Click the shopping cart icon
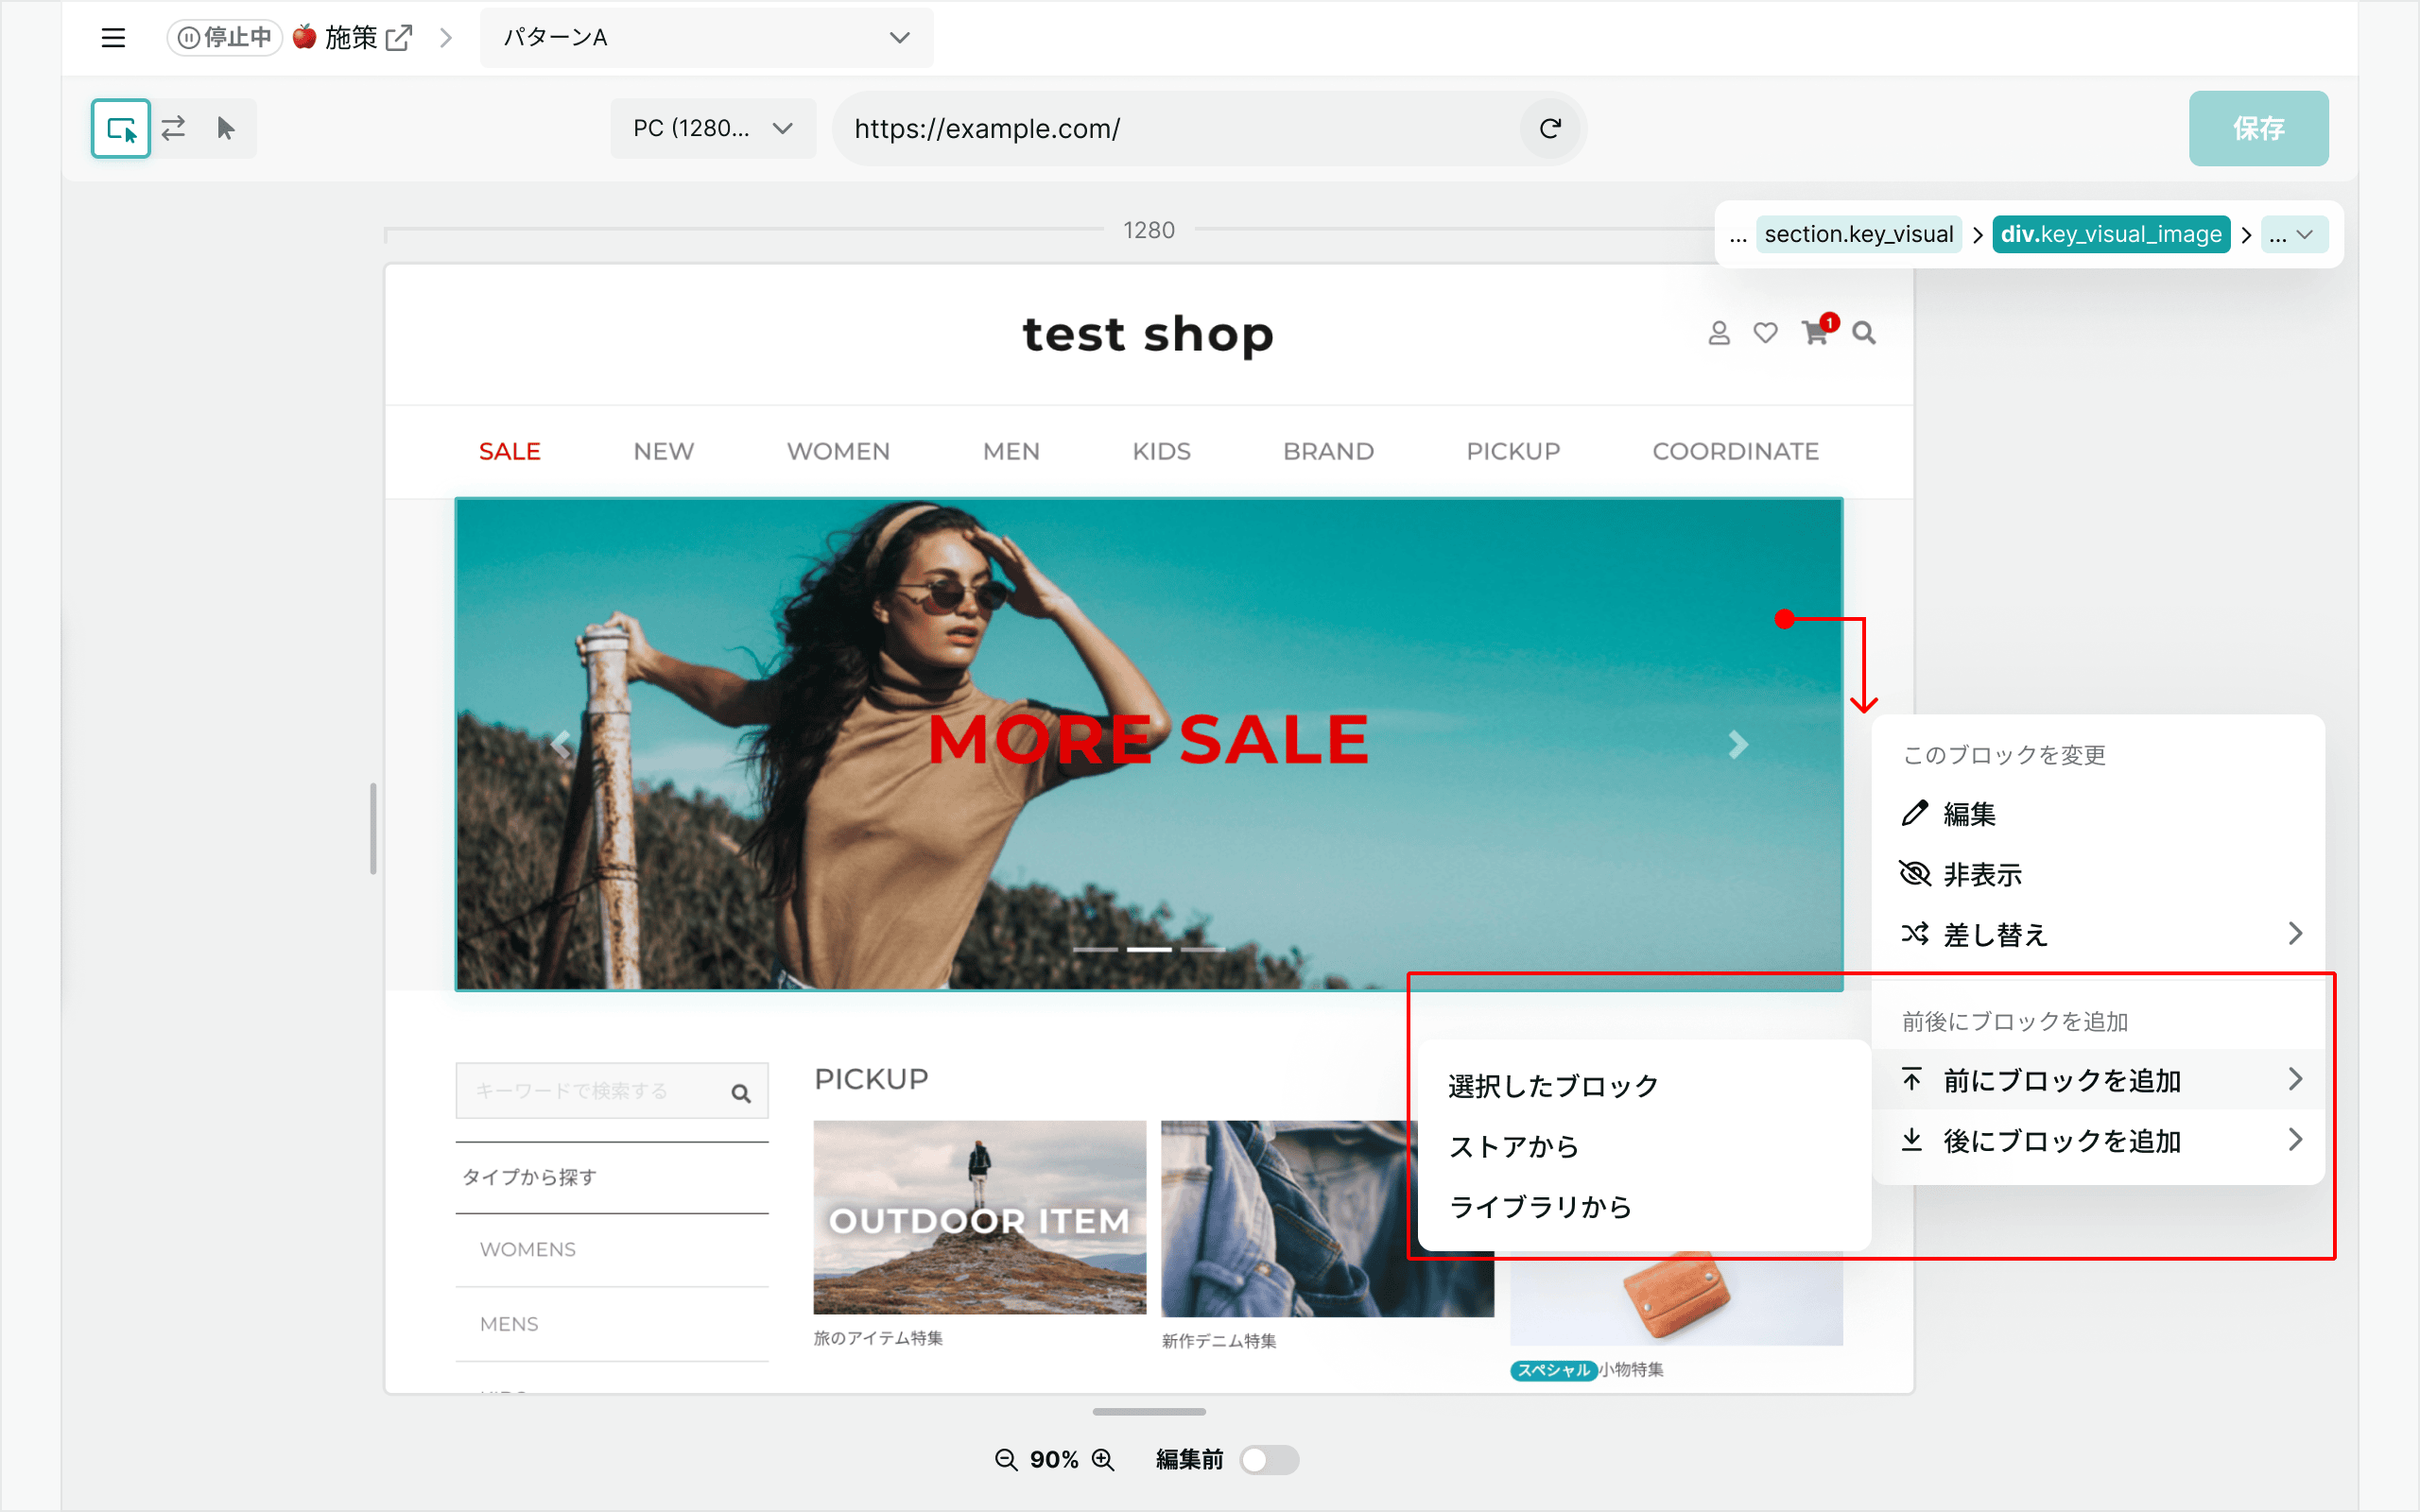Screen dimensions: 2420x1512 pos(1815,333)
